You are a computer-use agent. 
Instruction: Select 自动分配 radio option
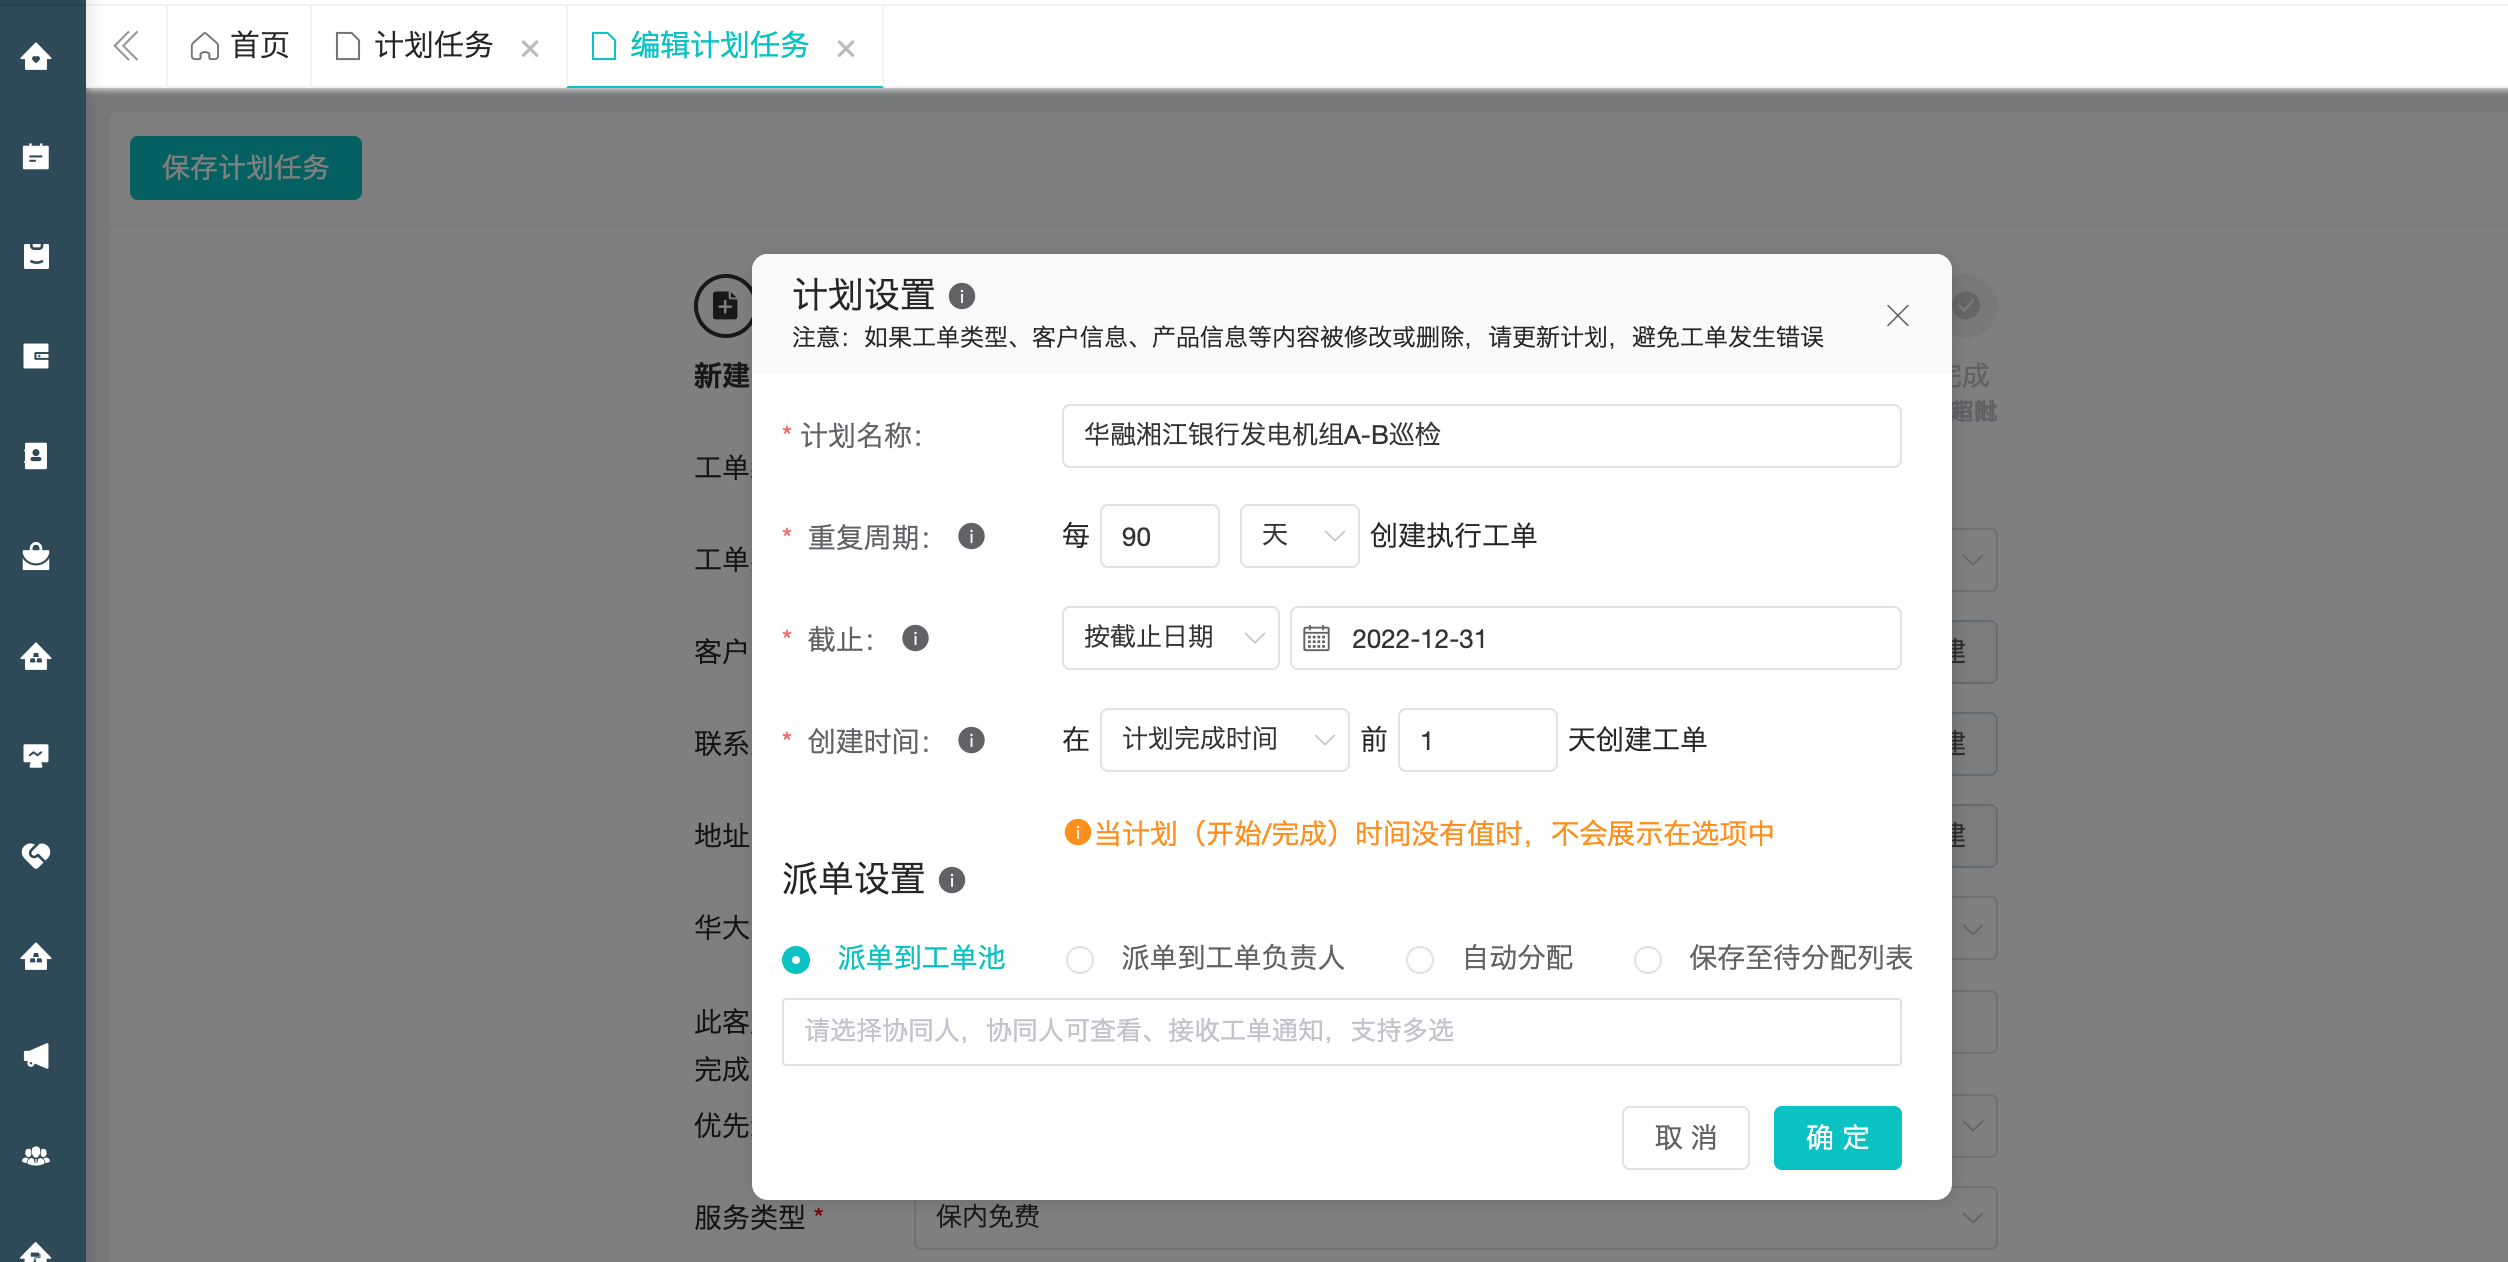pos(1420,959)
